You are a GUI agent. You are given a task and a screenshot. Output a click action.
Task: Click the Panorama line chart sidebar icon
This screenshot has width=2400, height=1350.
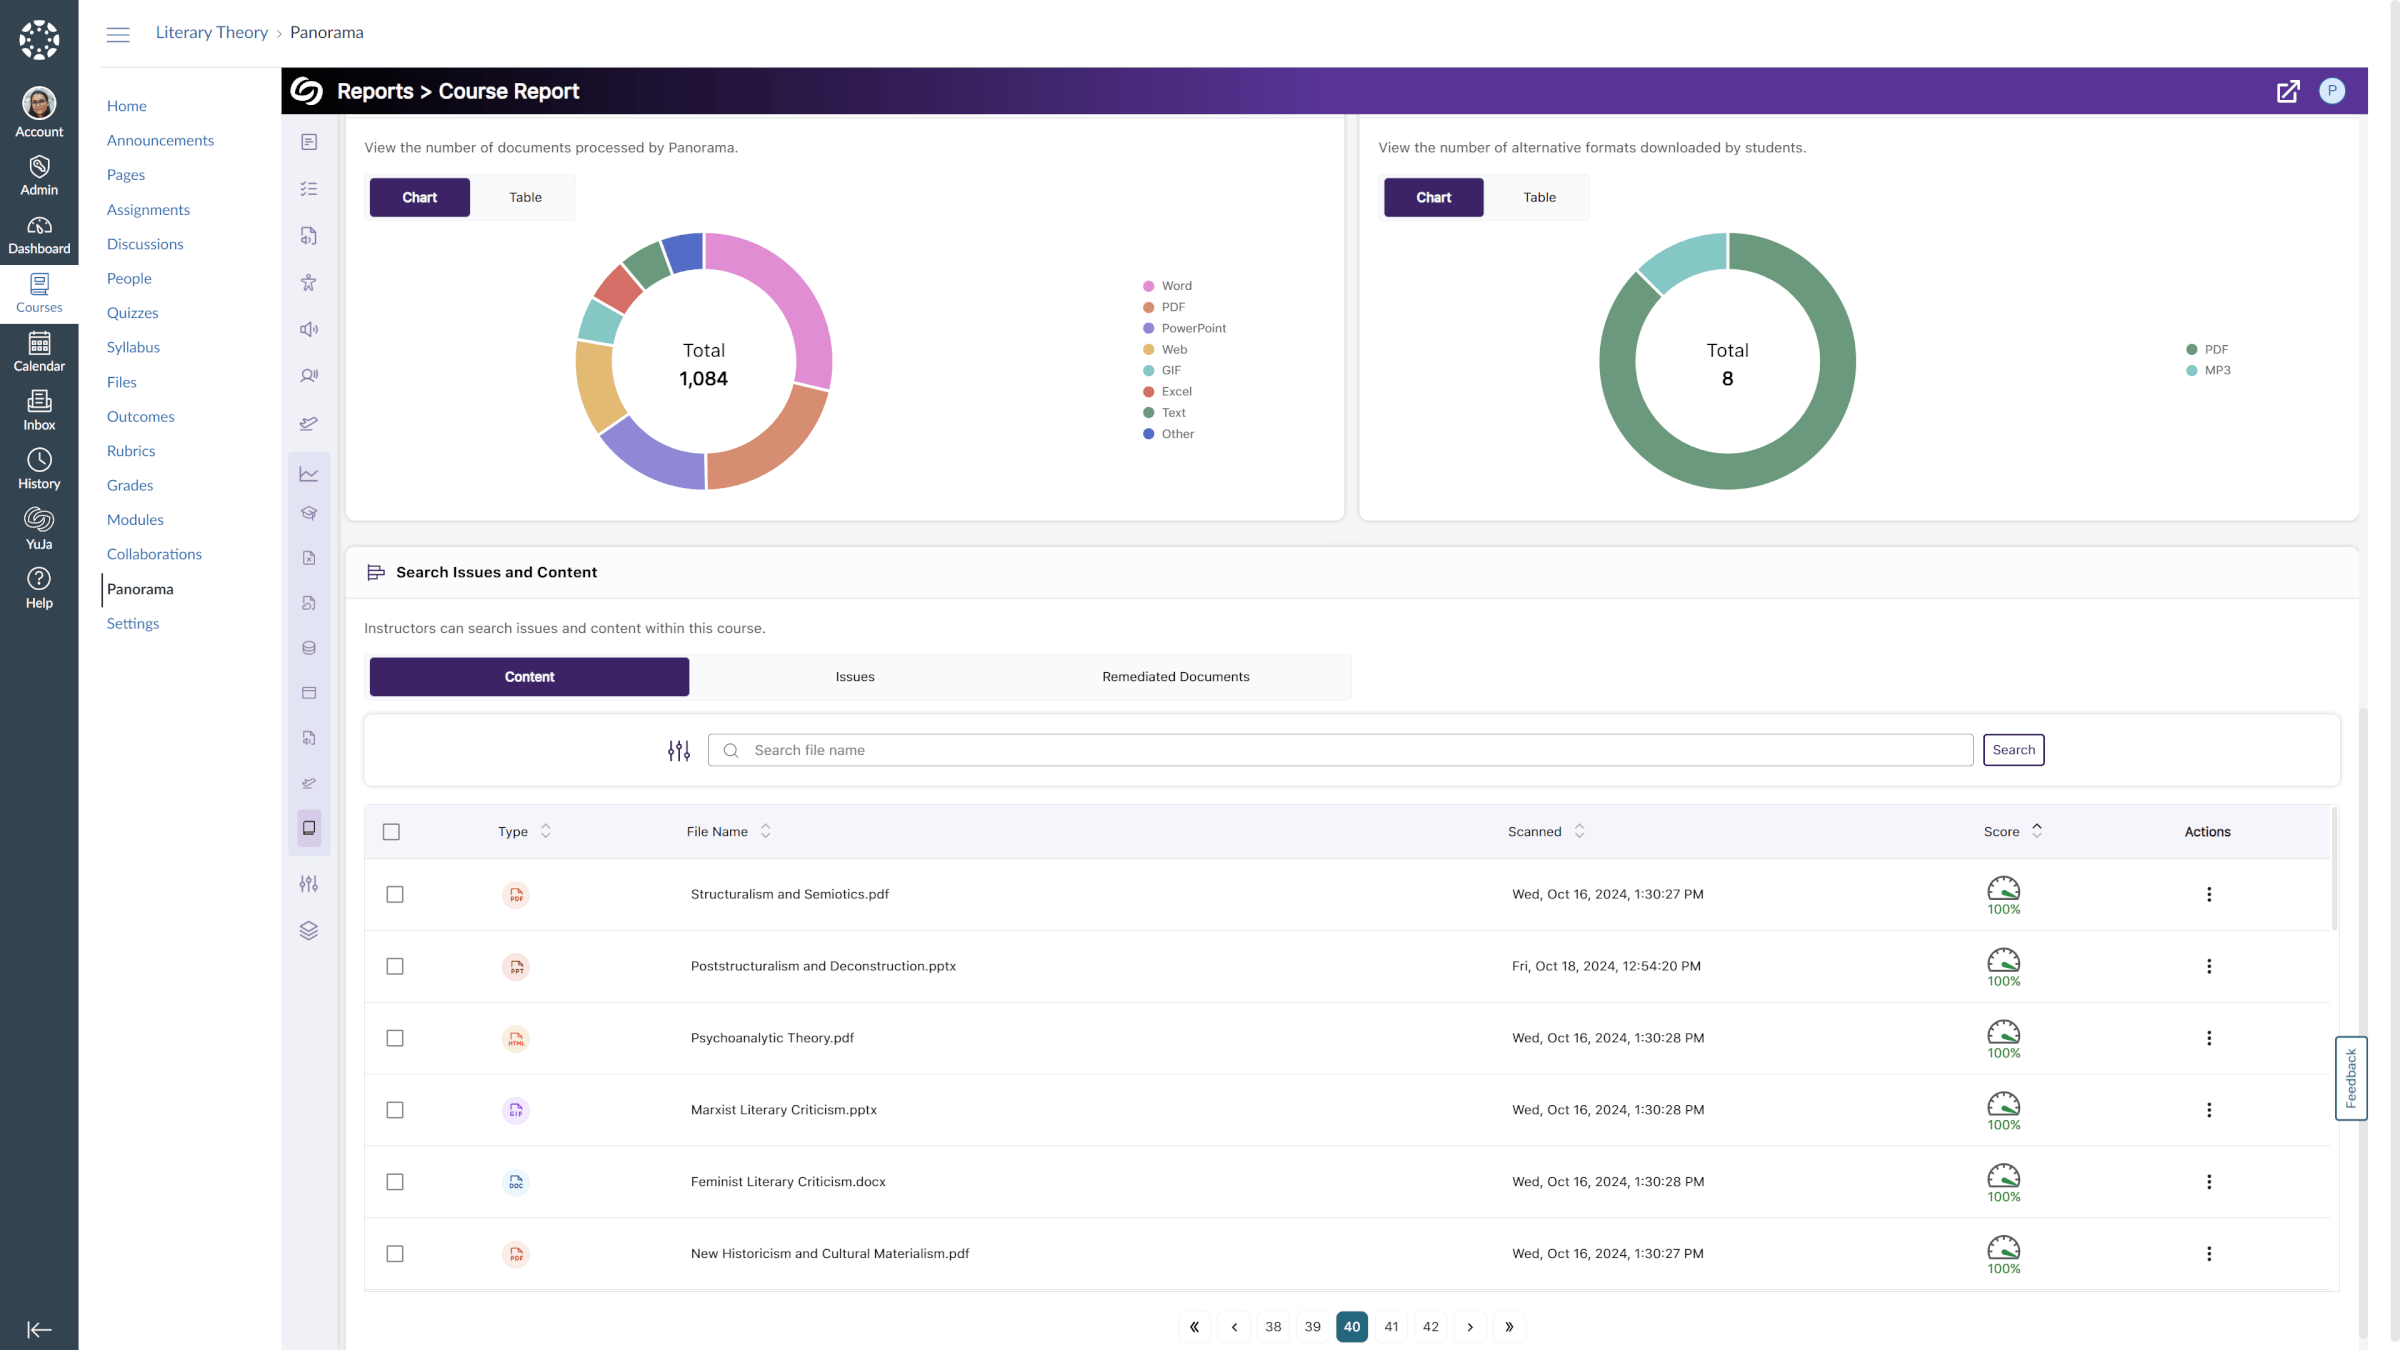(309, 474)
